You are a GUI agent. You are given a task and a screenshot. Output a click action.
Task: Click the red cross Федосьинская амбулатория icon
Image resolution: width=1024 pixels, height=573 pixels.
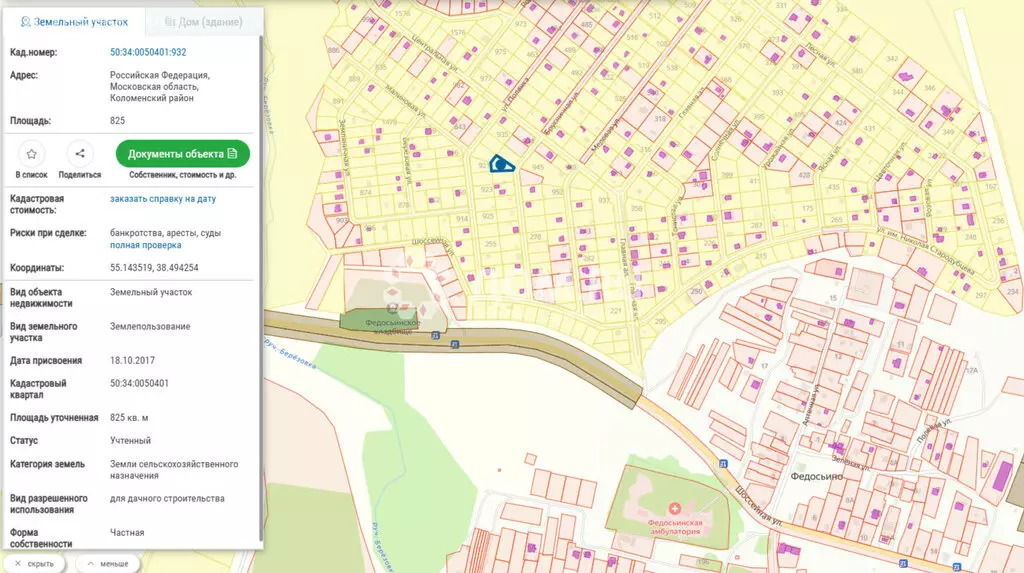click(x=675, y=508)
